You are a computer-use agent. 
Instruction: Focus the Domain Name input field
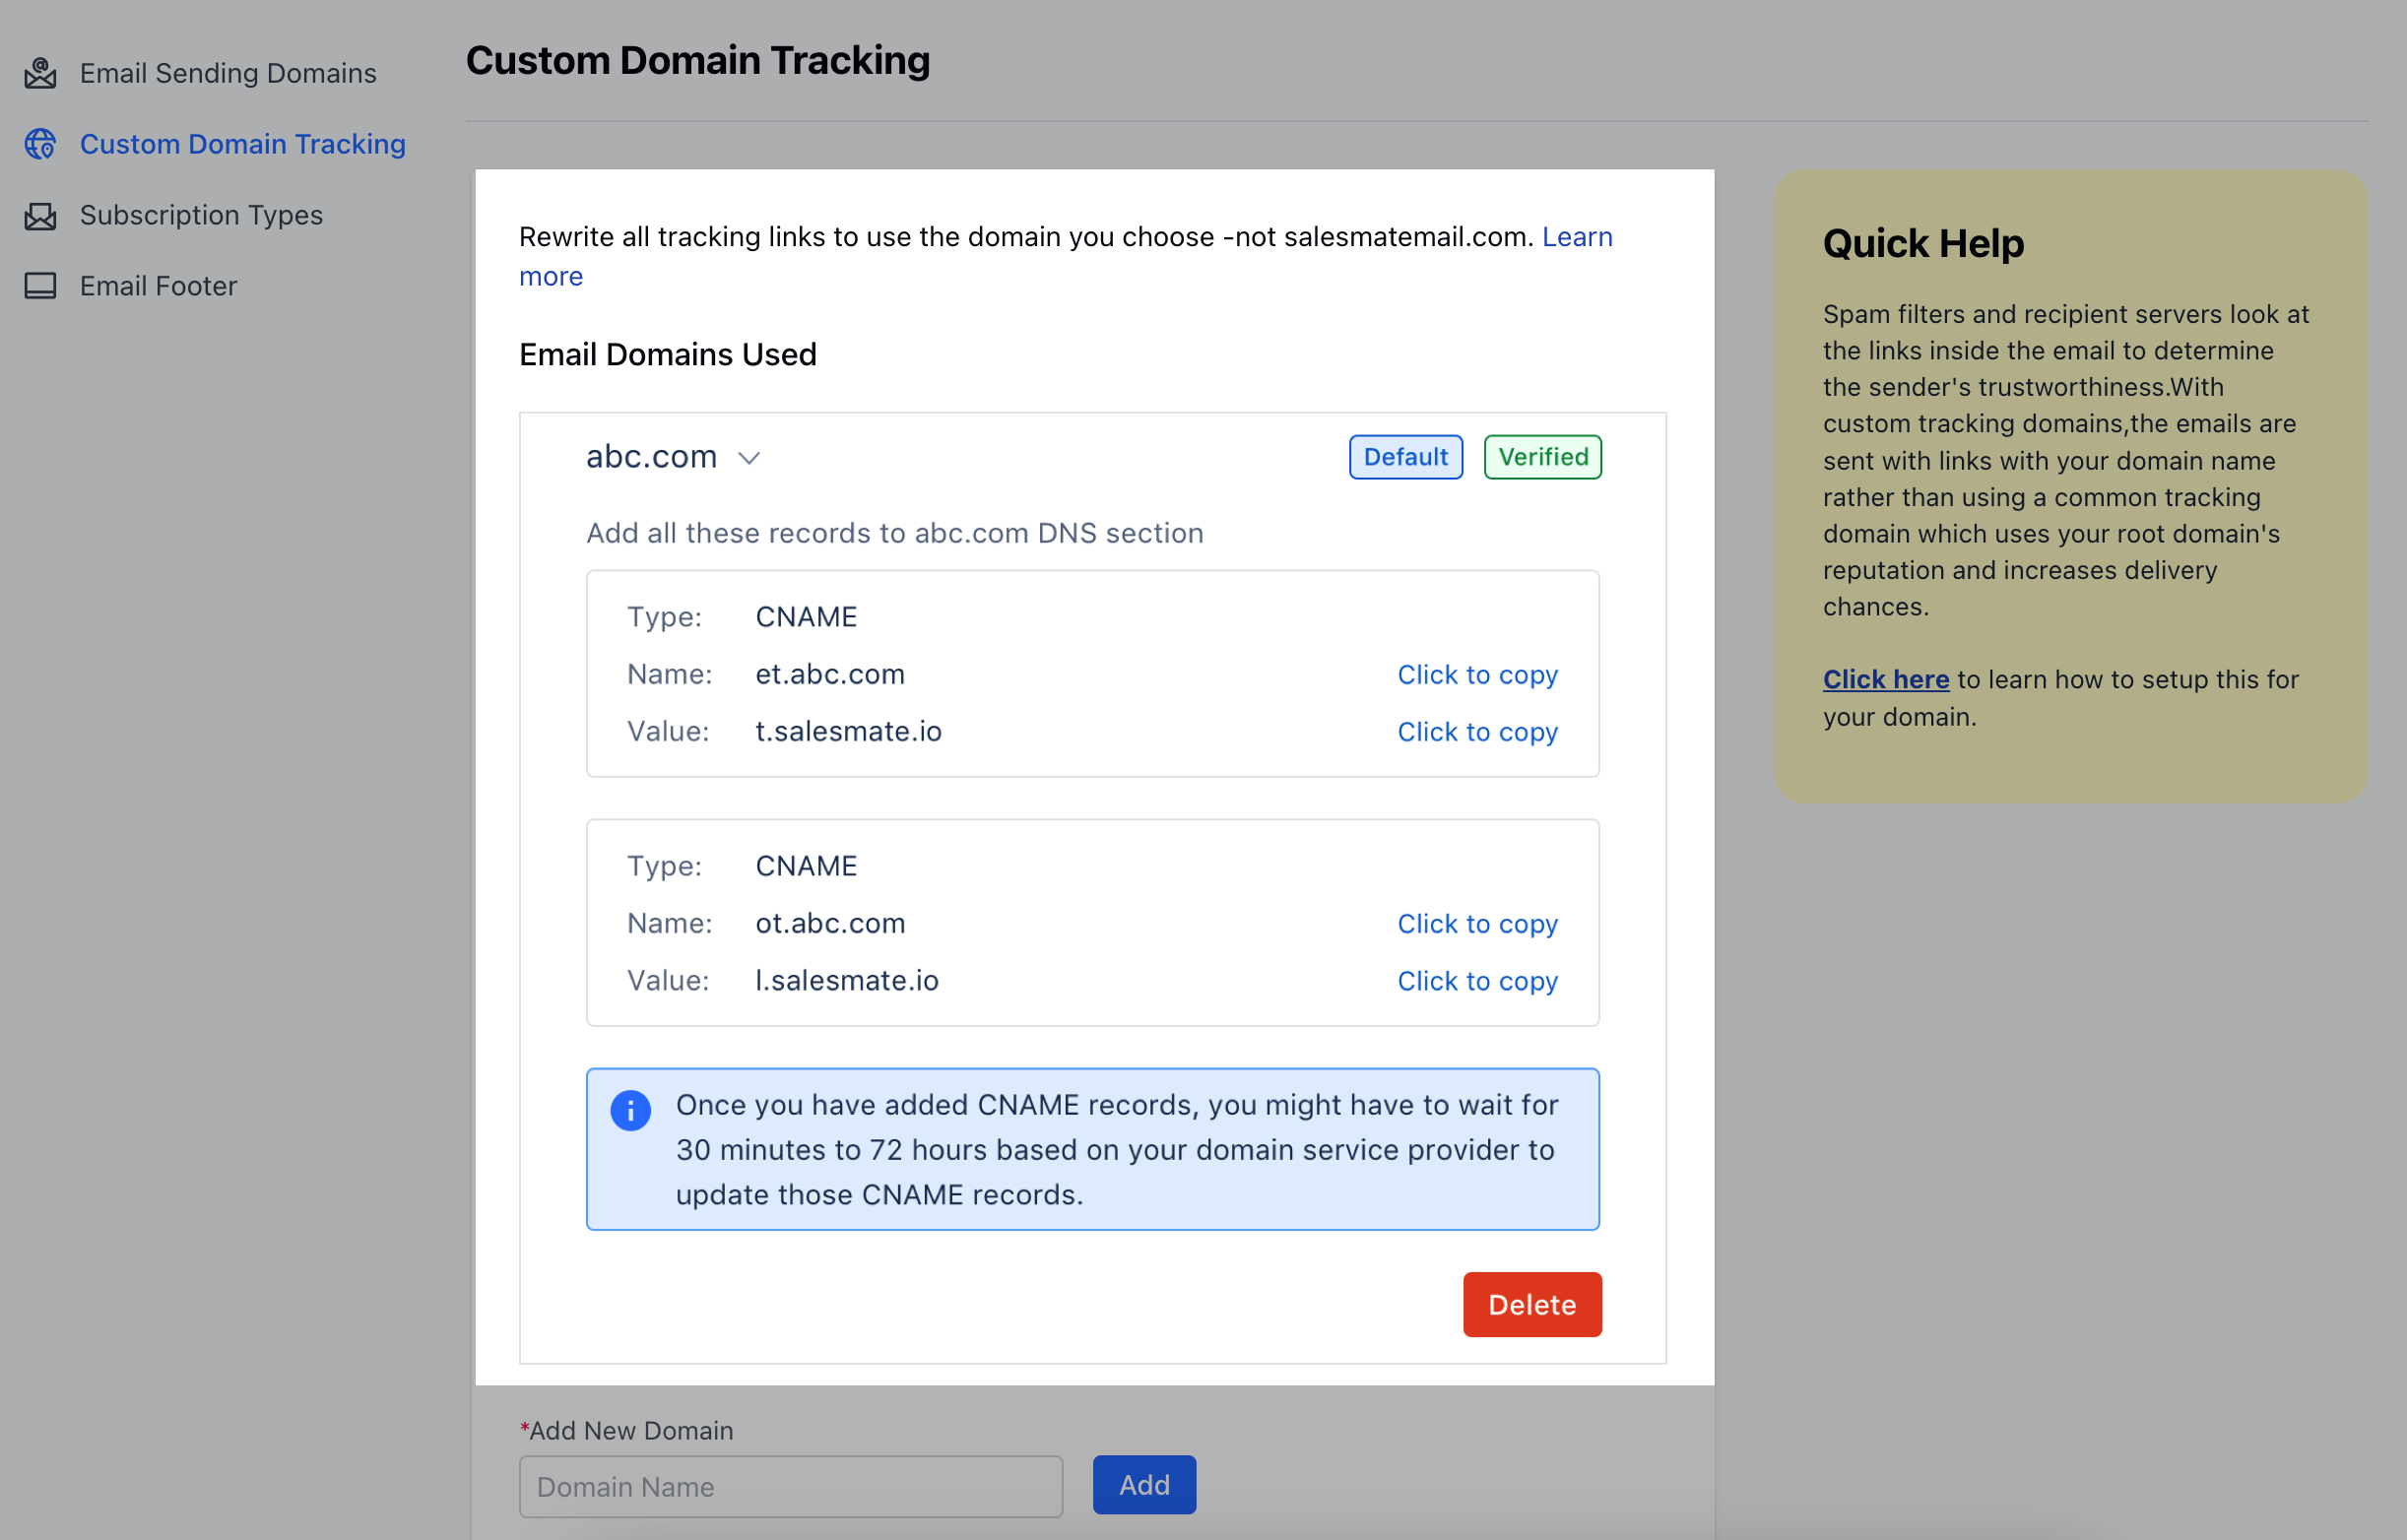790,1487
